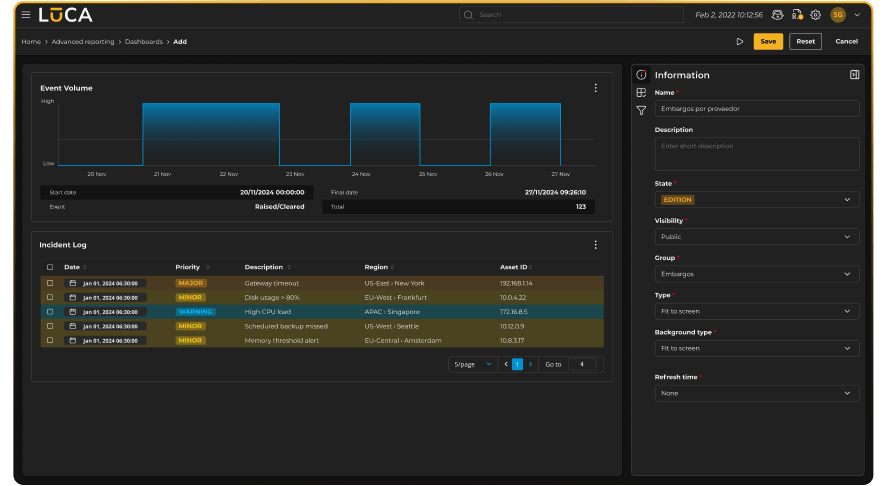Click the SG user avatar

point(838,15)
